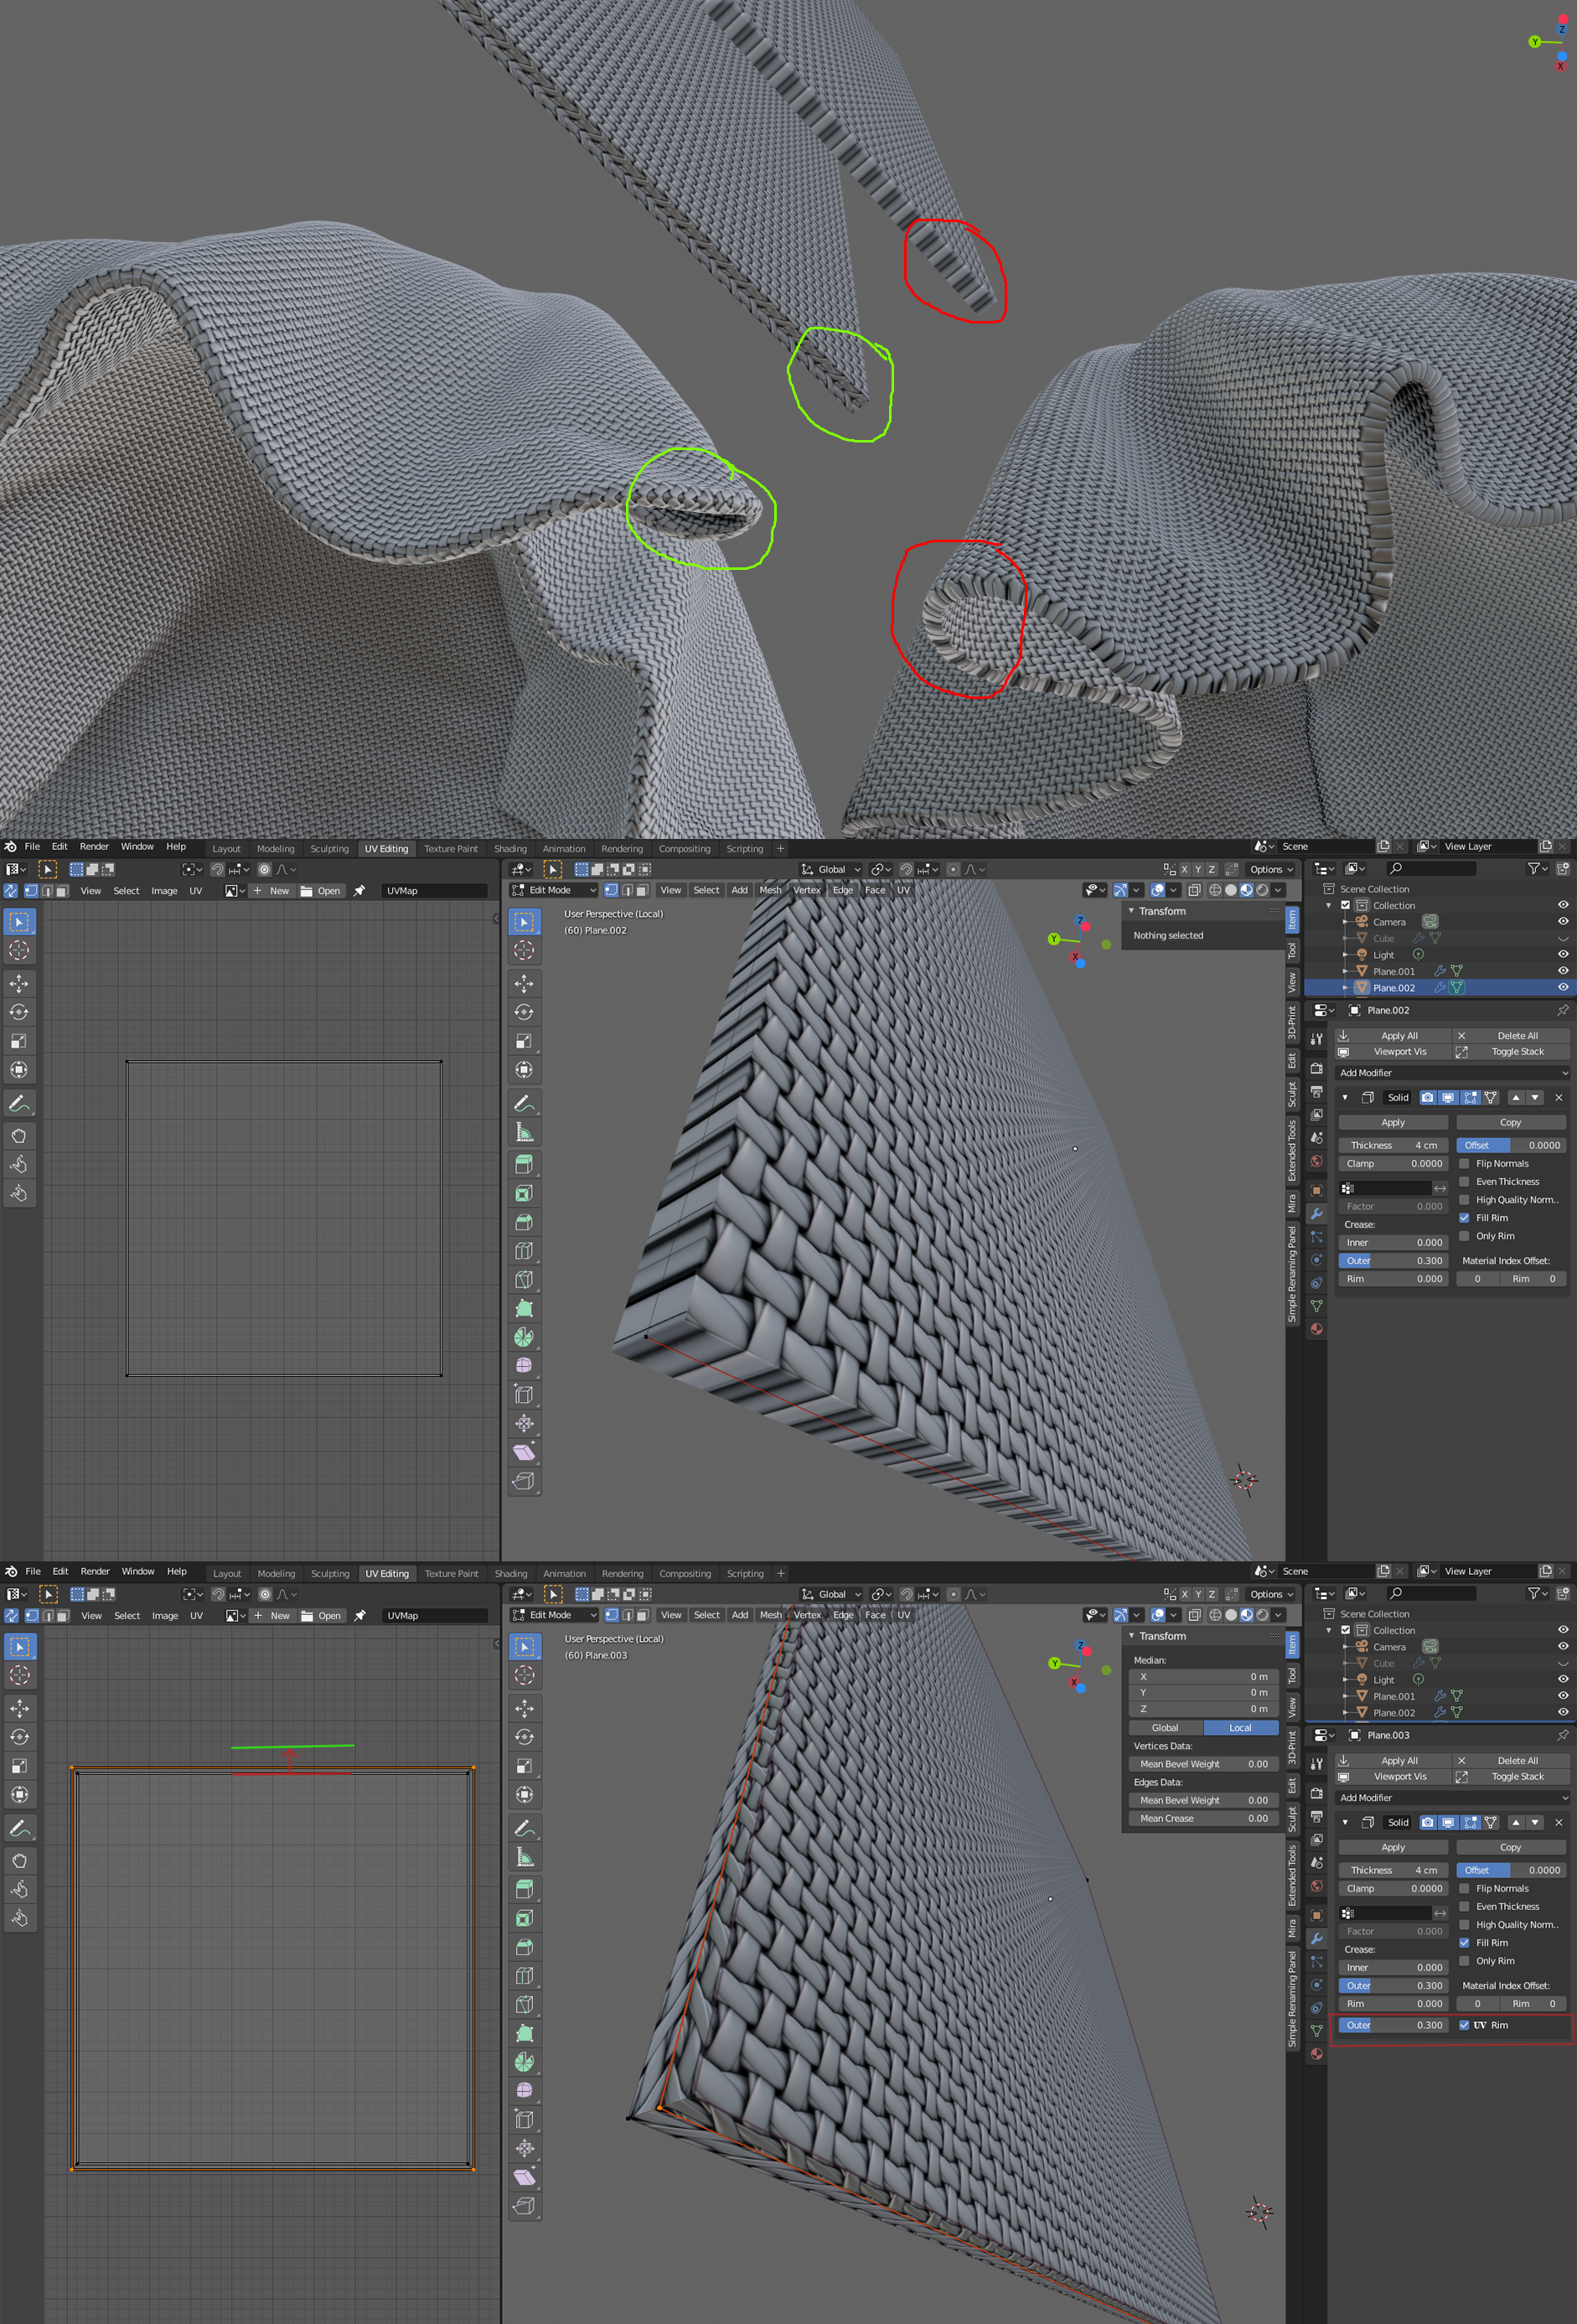Image resolution: width=1577 pixels, height=2324 pixels.
Task: Open Modifier properties tab in lower window
Action: tap(1316, 1938)
